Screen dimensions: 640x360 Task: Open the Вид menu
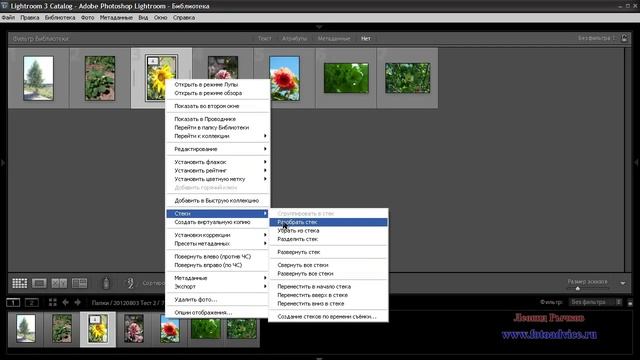click(143, 18)
